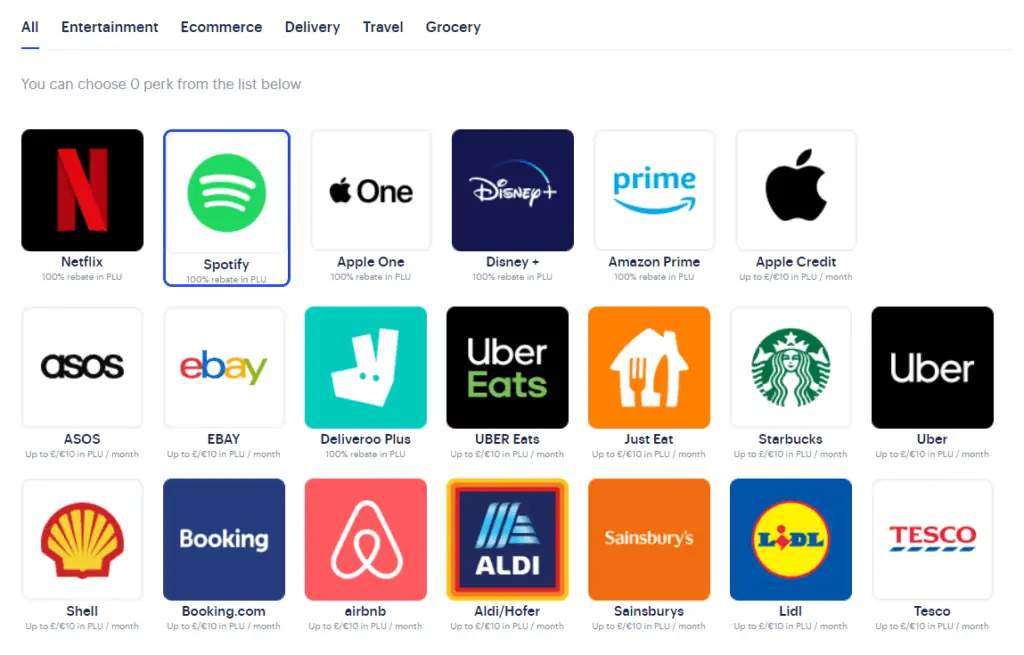Select the Netflix perk icon
Screen dimensions: 1024x655
(82, 190)
